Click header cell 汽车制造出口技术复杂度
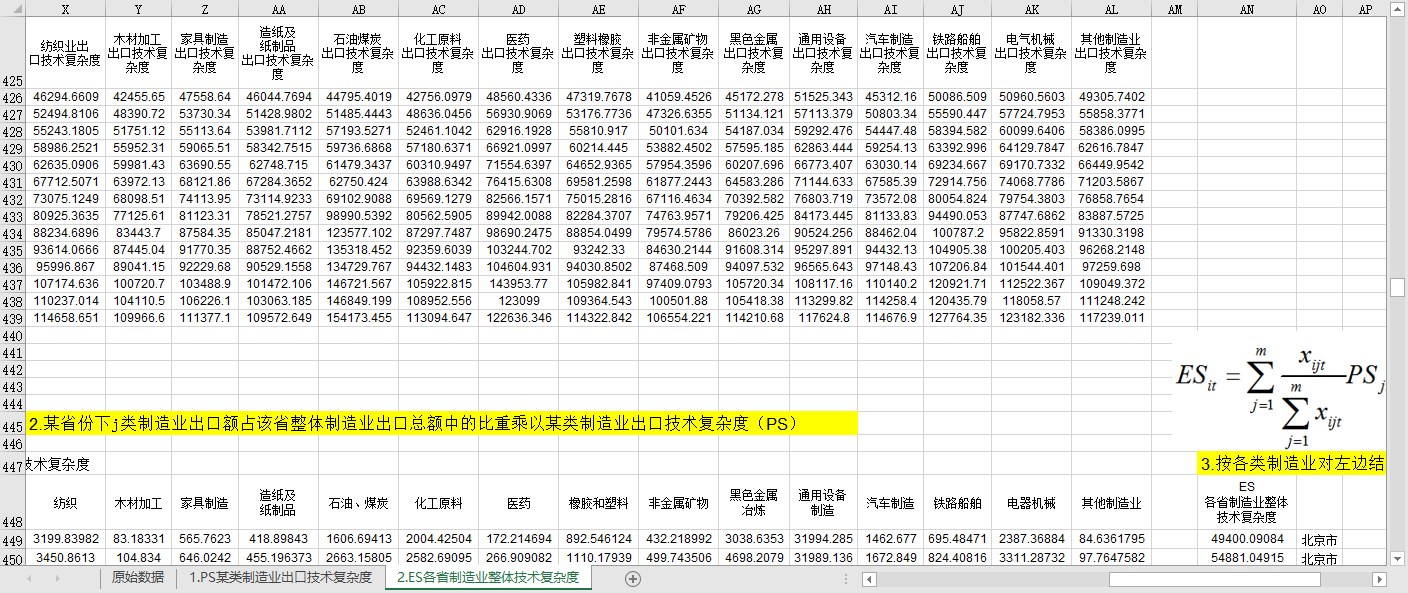 point(889,53)
